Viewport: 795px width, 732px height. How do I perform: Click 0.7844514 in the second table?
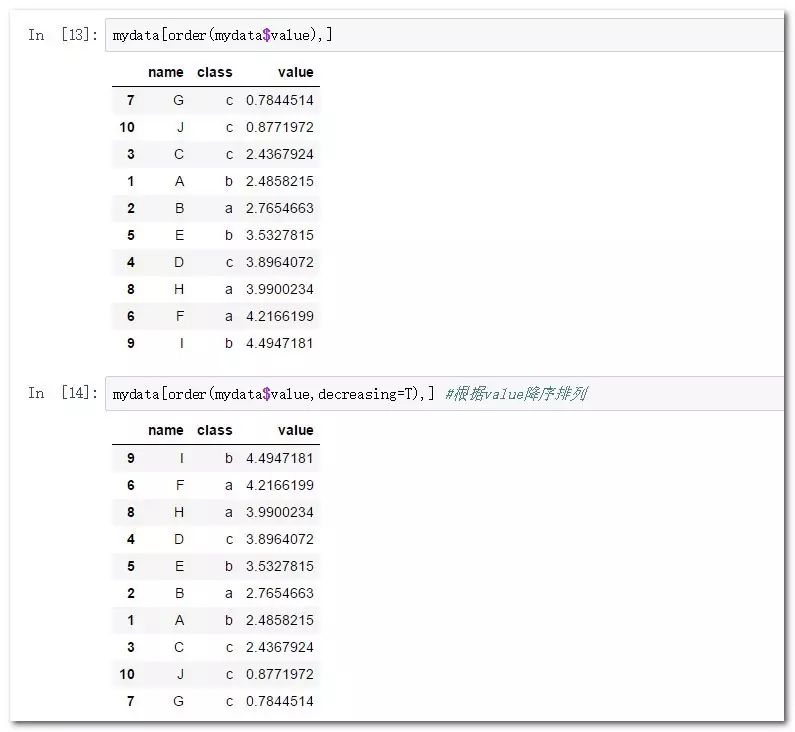click(280, 701)
